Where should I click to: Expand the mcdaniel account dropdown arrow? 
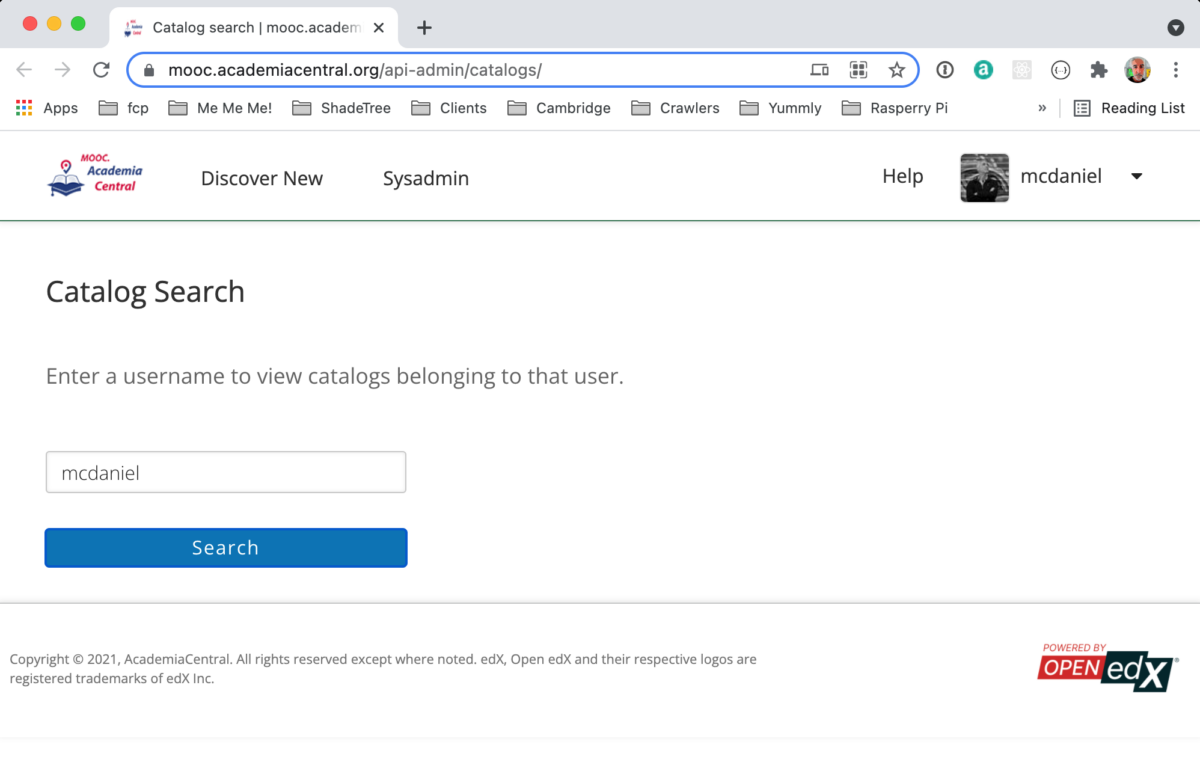[1136, 176]
